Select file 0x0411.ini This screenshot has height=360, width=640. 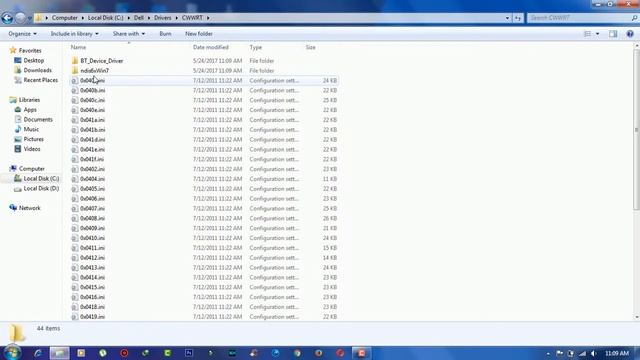tap(92, 248)
